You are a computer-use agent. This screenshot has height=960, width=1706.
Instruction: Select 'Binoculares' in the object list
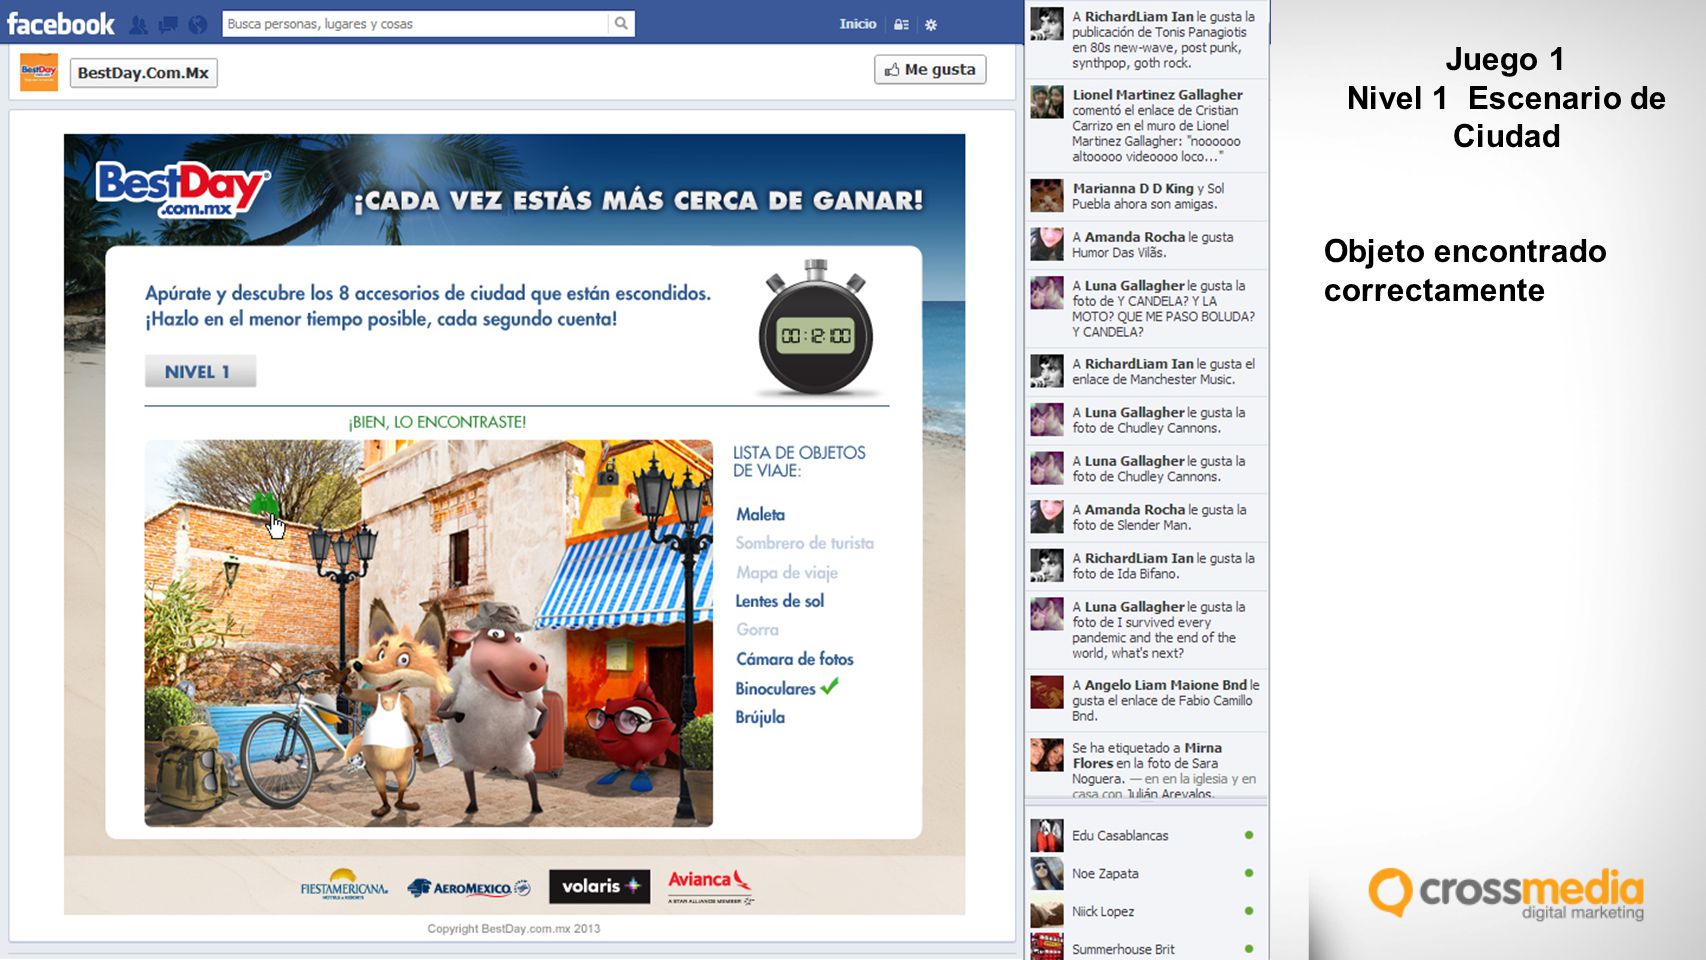click(775, 688)
